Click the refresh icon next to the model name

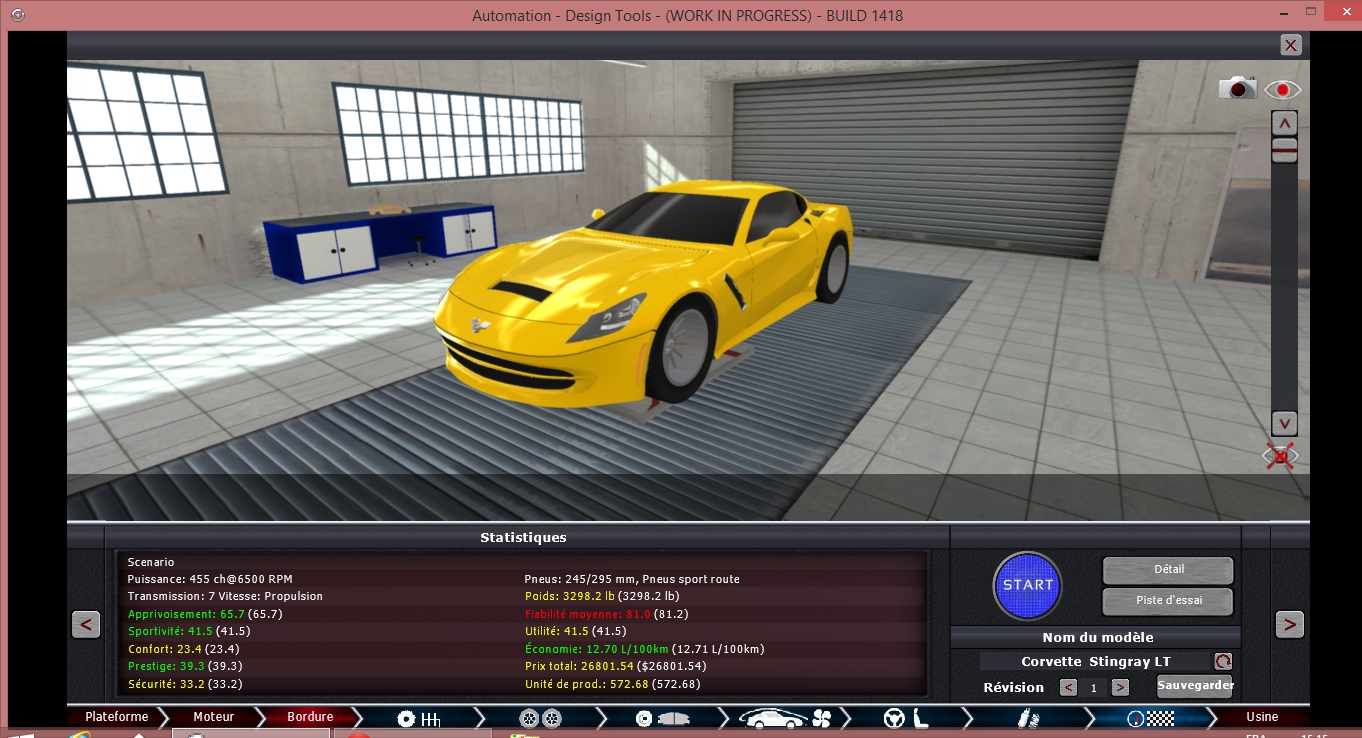point(1223,662)
